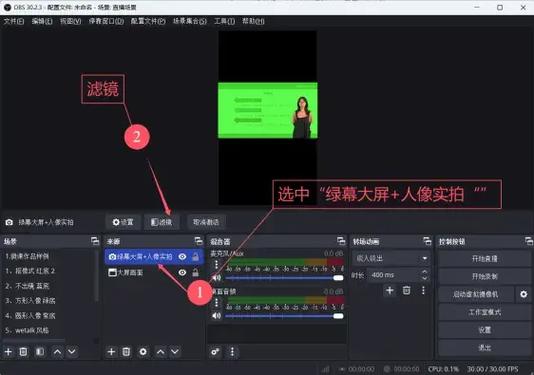Image resolution: width=534 pixels, height=375 pixels.
Task: Open mixer dock options three-dot menu
Action: [232, 351]
